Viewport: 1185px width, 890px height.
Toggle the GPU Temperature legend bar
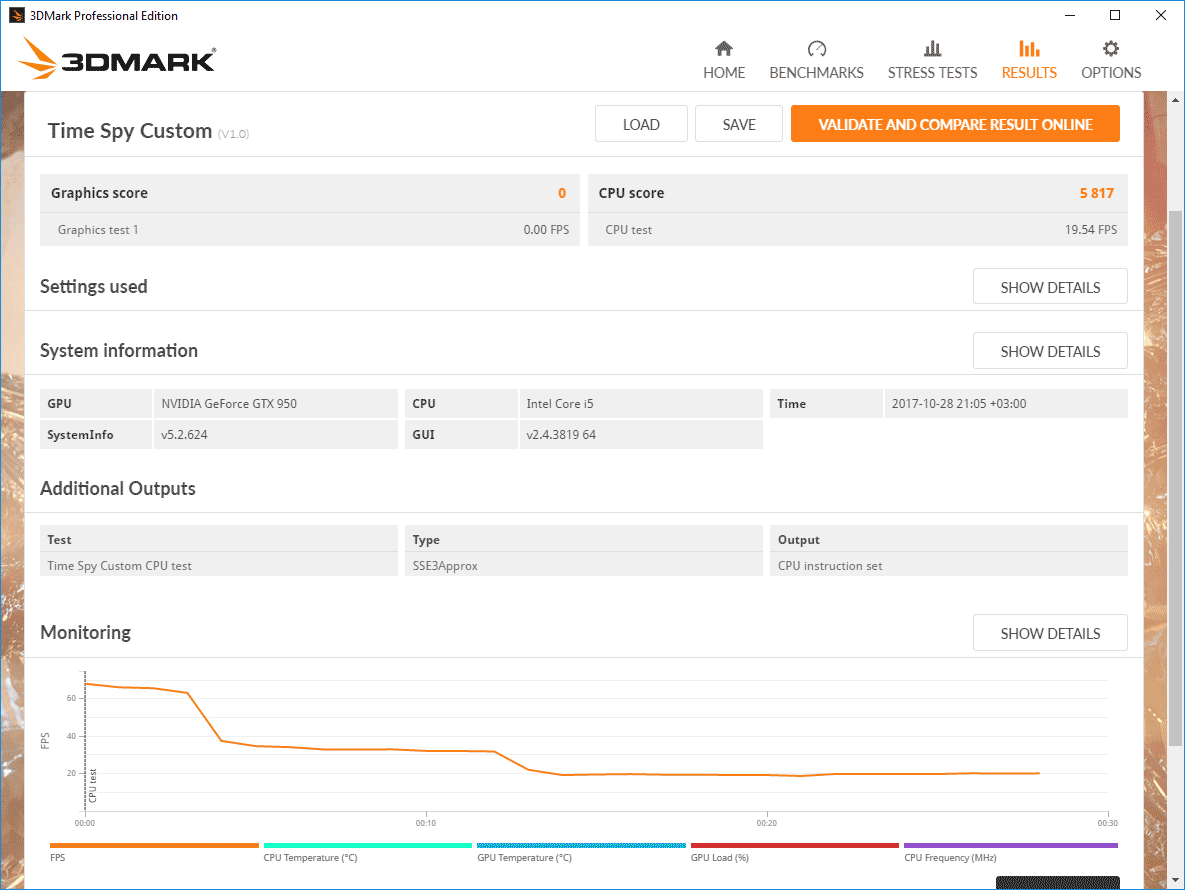point(581,845)
